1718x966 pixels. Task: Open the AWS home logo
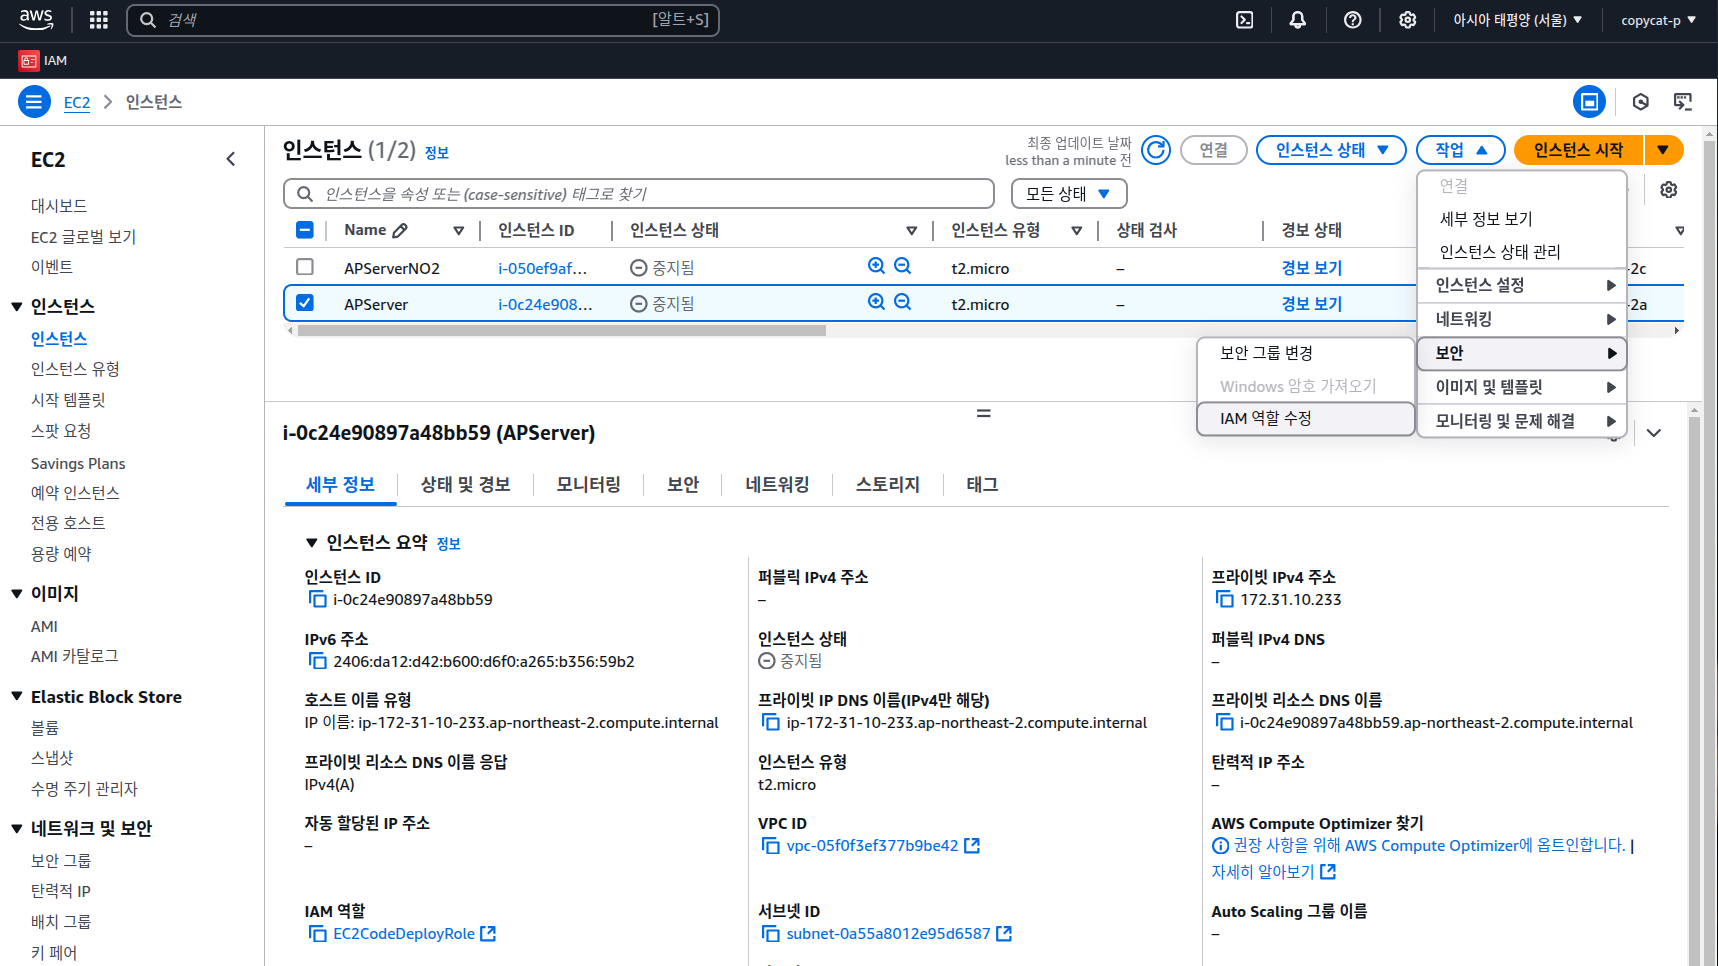pos(36,20)
